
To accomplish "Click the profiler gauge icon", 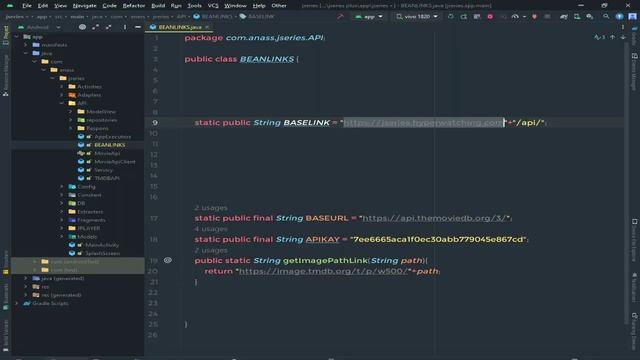I will tap(515, 17).
